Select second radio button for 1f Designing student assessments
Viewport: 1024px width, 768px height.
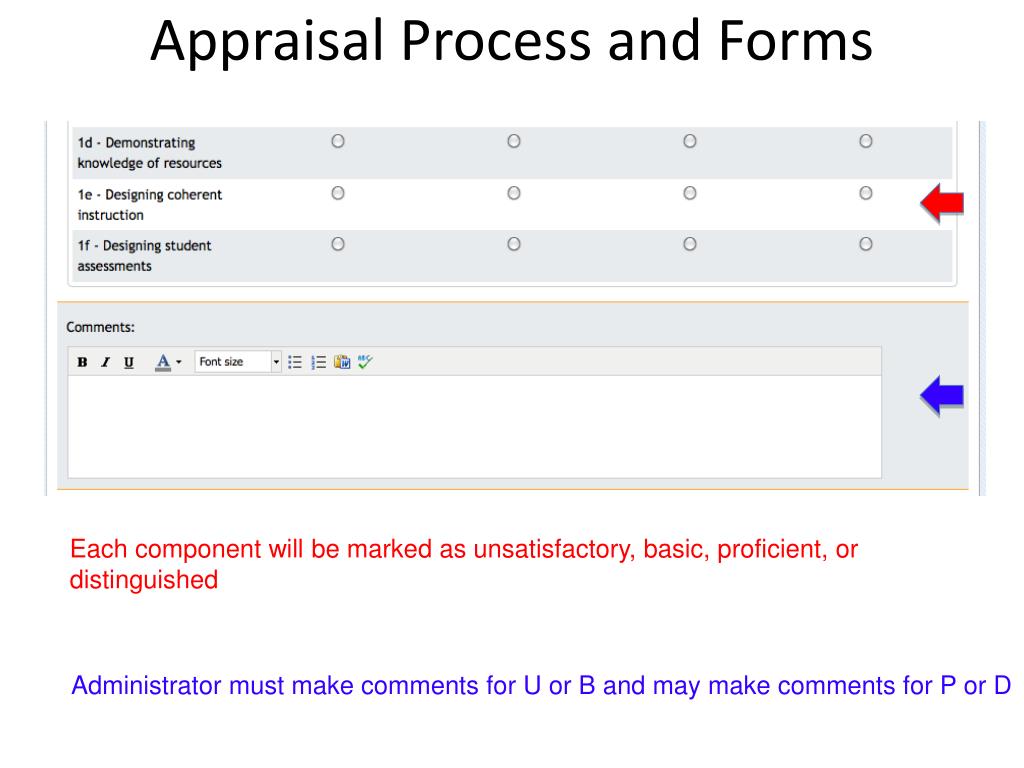click(514, 244)
